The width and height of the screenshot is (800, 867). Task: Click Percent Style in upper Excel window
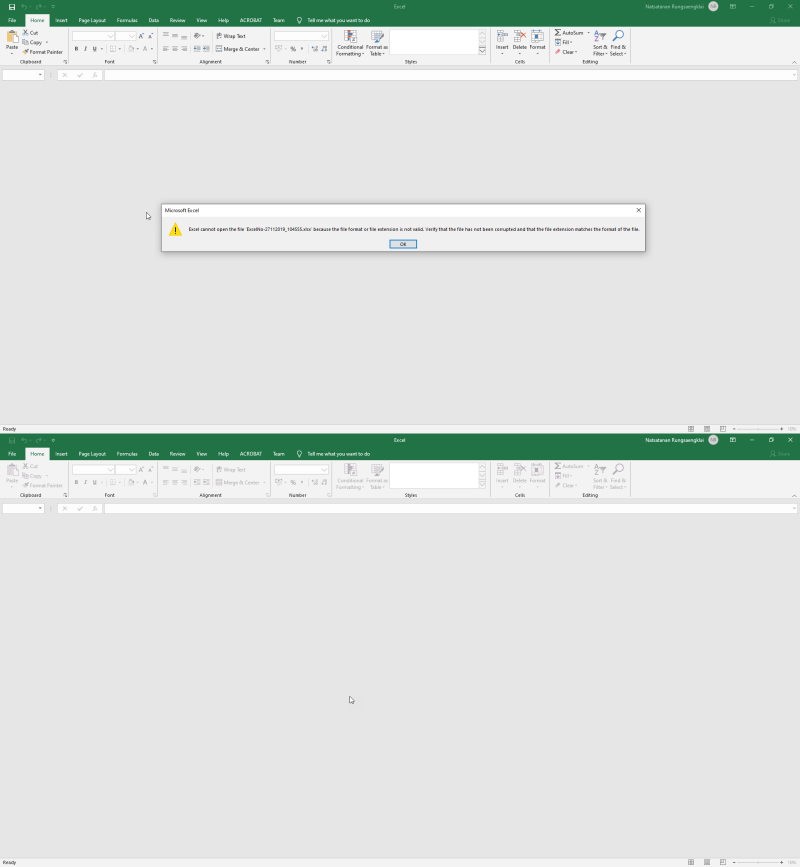point(293,49)
